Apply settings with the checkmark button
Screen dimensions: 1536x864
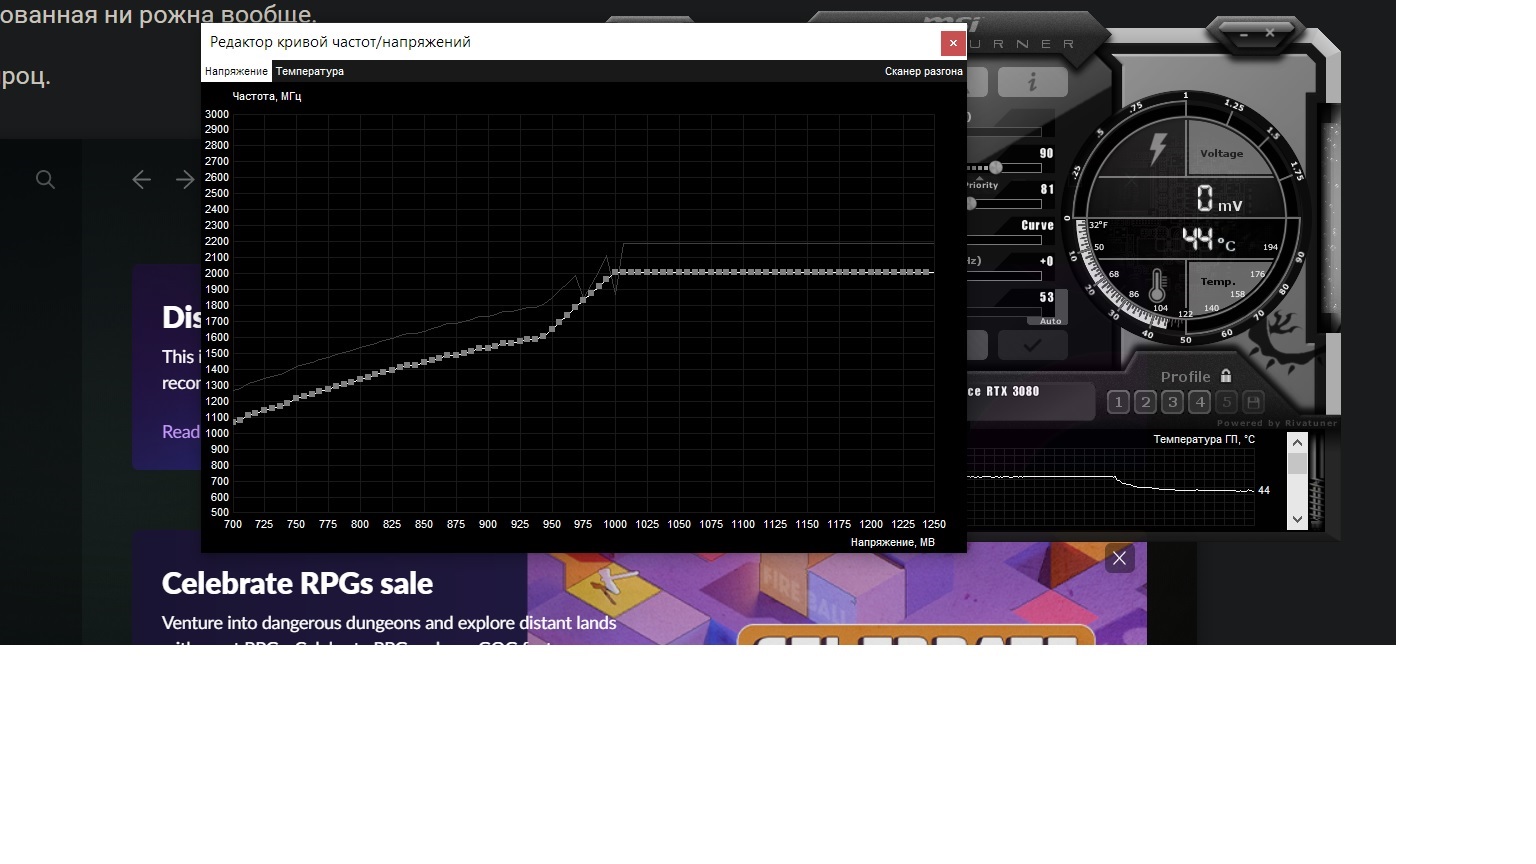pyautogui.click(x=1032, y=345)
